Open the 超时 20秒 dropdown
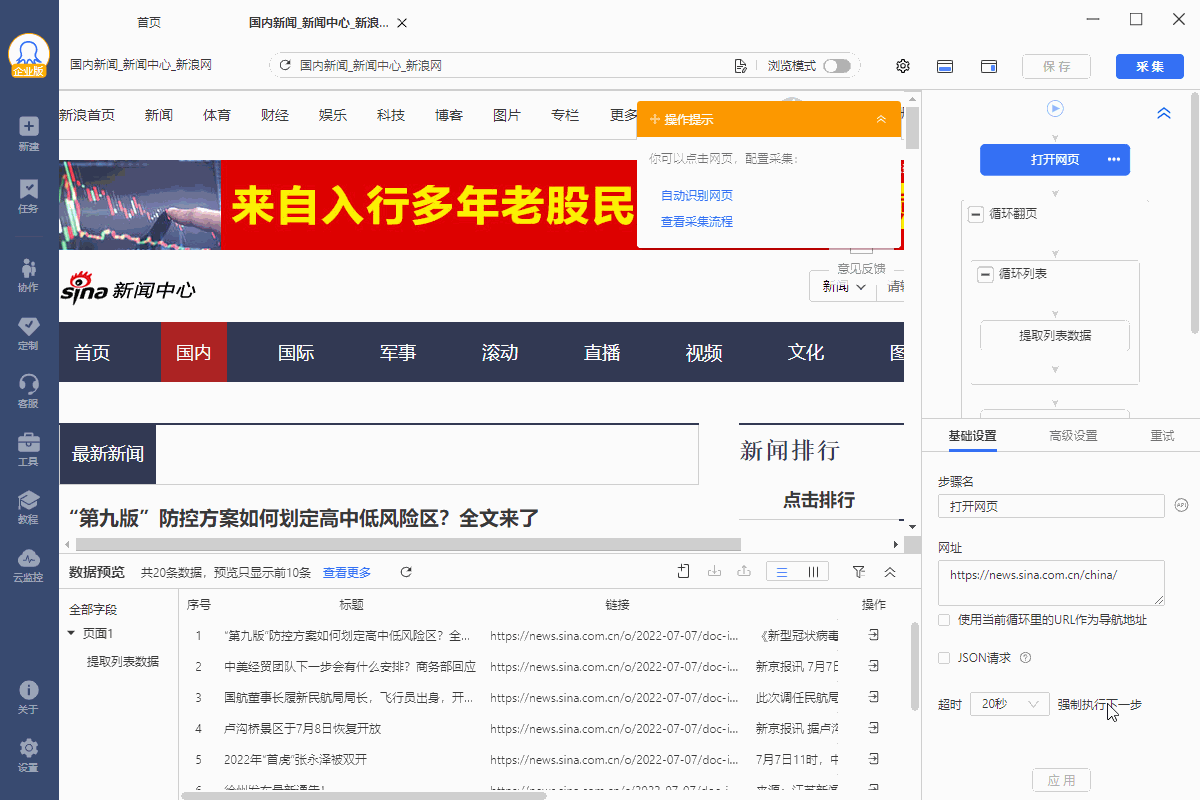1200x800 pixels. coord(1010,704)
